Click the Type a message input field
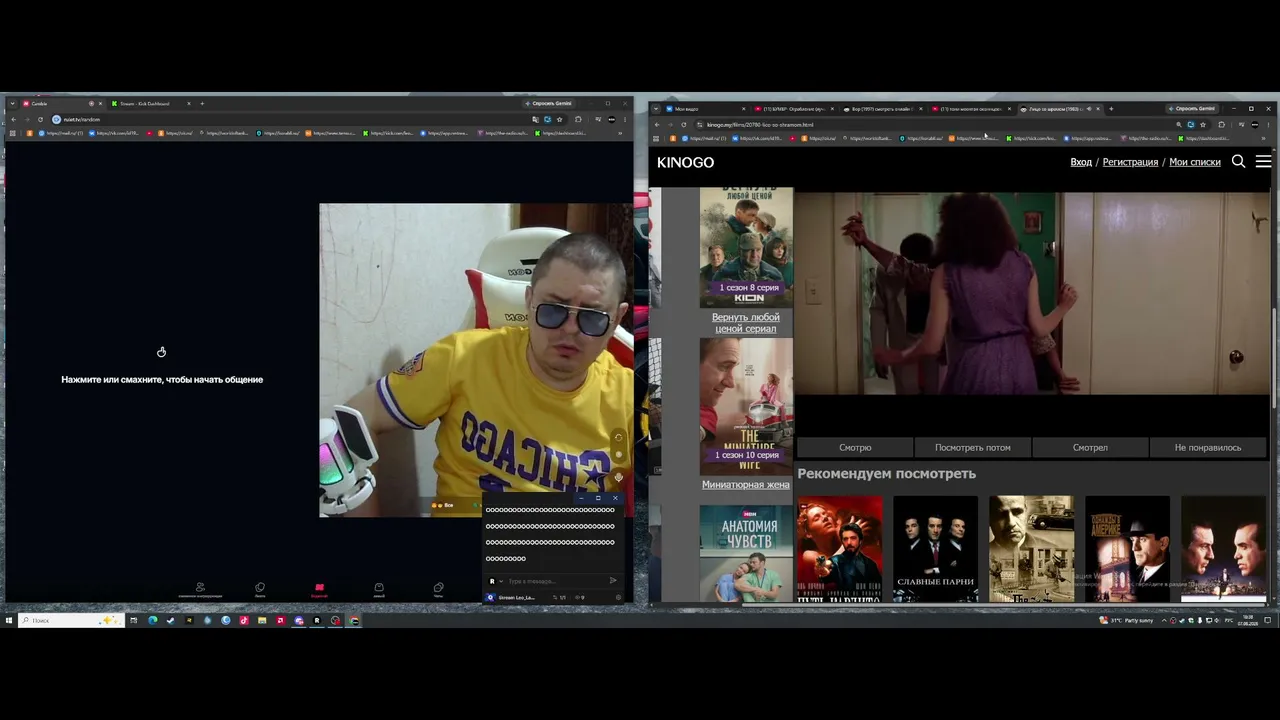The width and height of the screenshot is (1280, 720). click(x=555, y=581)
